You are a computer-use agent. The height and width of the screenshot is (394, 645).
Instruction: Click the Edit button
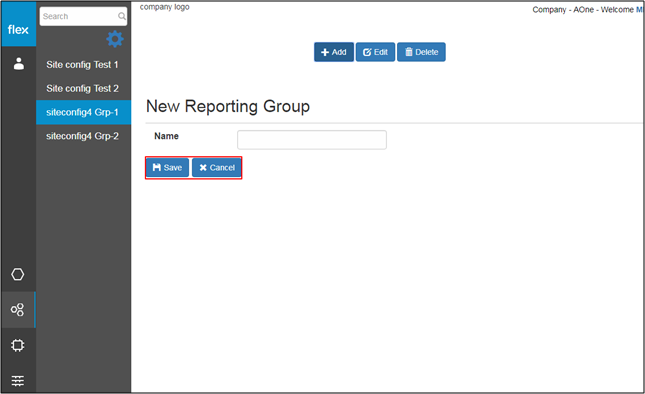(375, 52)
